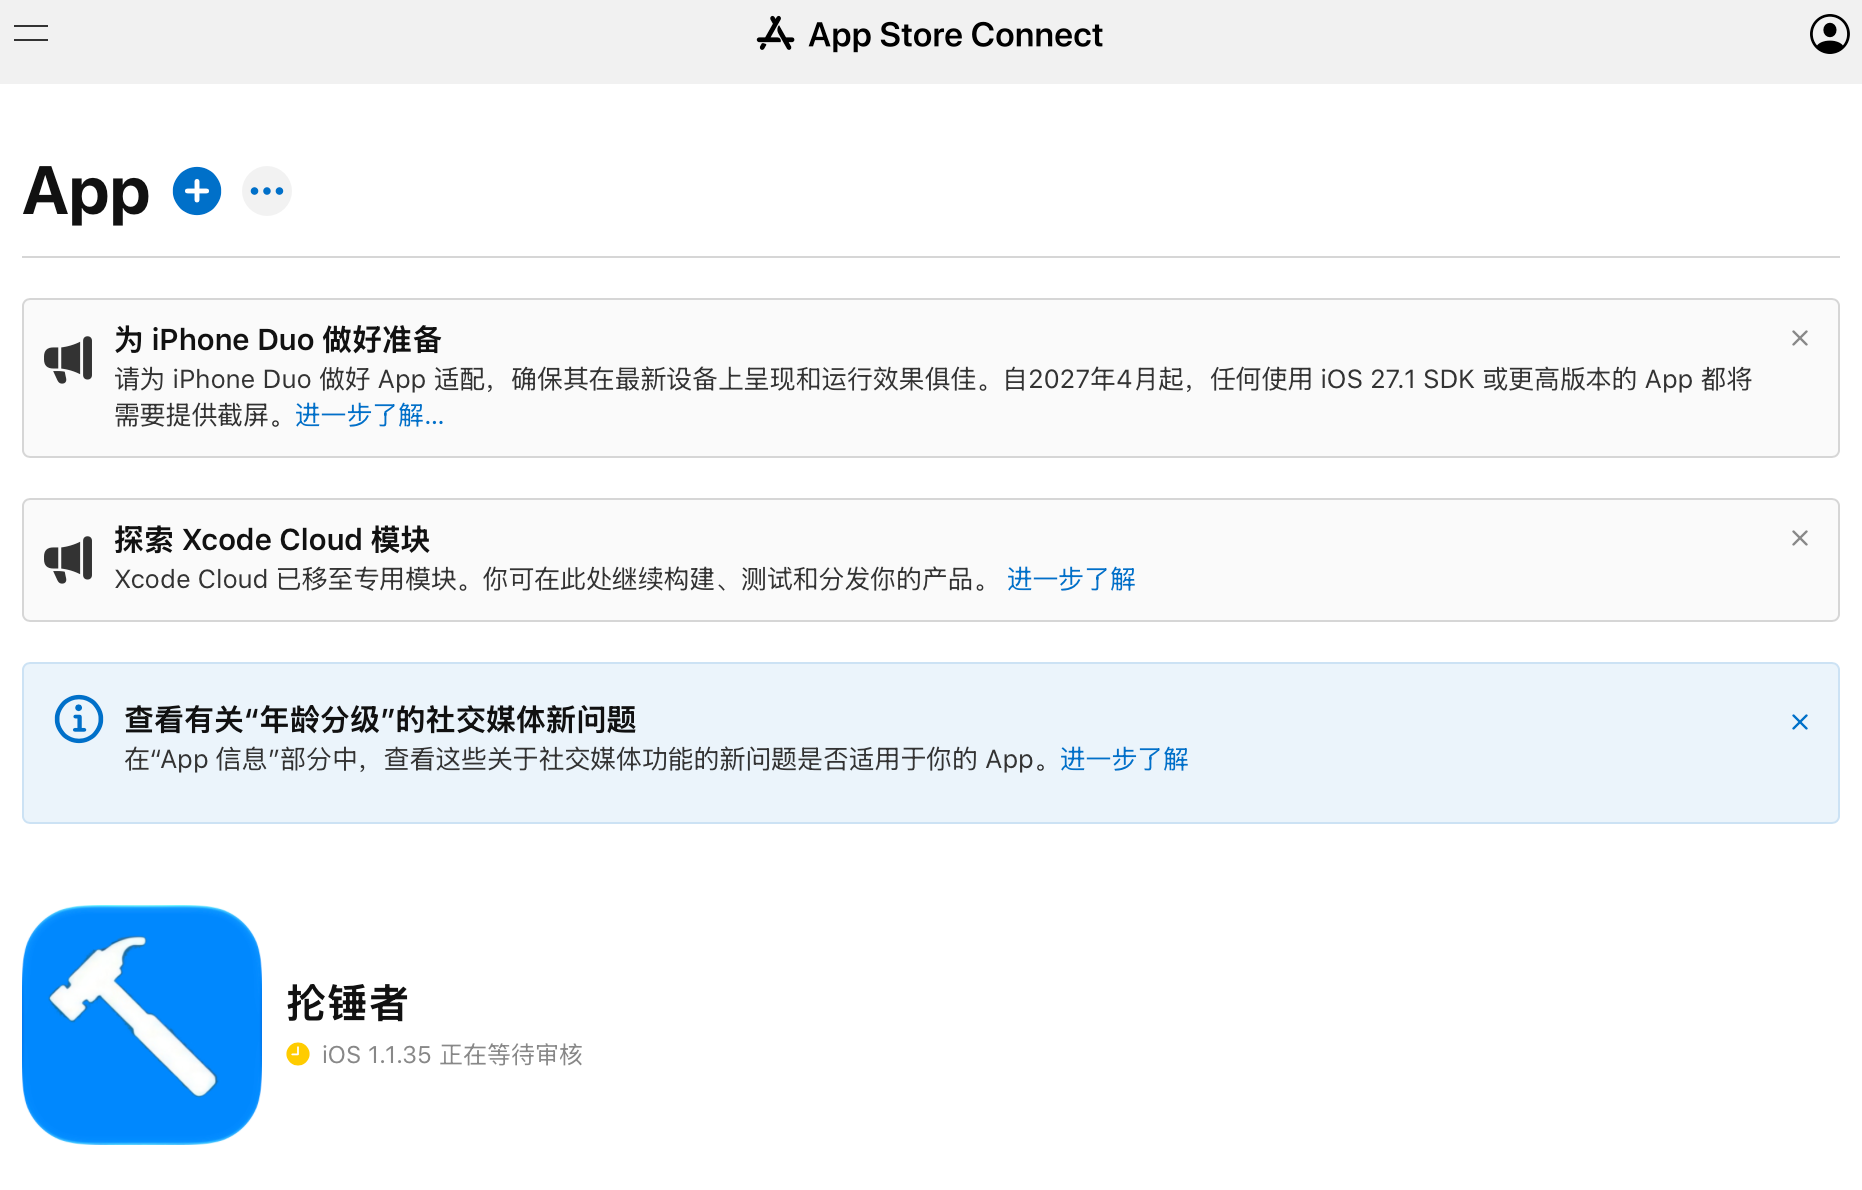Open 进一步了解 link in Xcode Cloud banner
This screenshot has width=1862, height=1190.
coord(1071,579)
